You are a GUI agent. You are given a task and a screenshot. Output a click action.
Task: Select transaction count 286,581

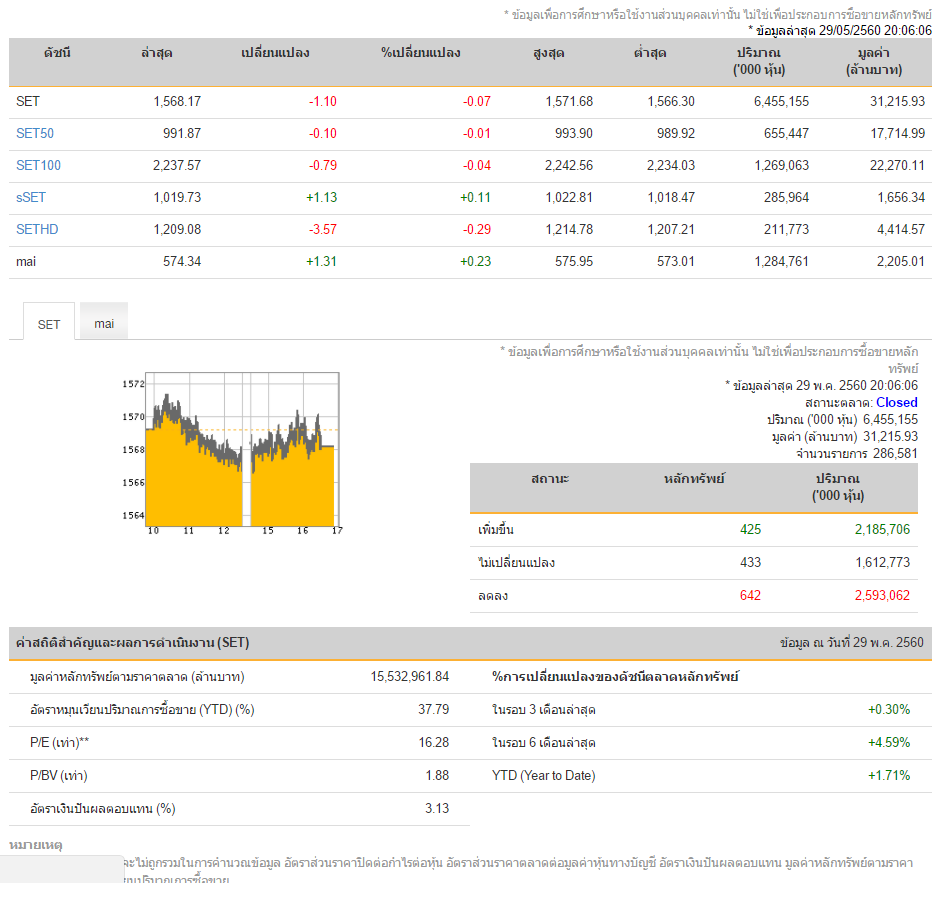pyautogui.click(x=895, y=454)
